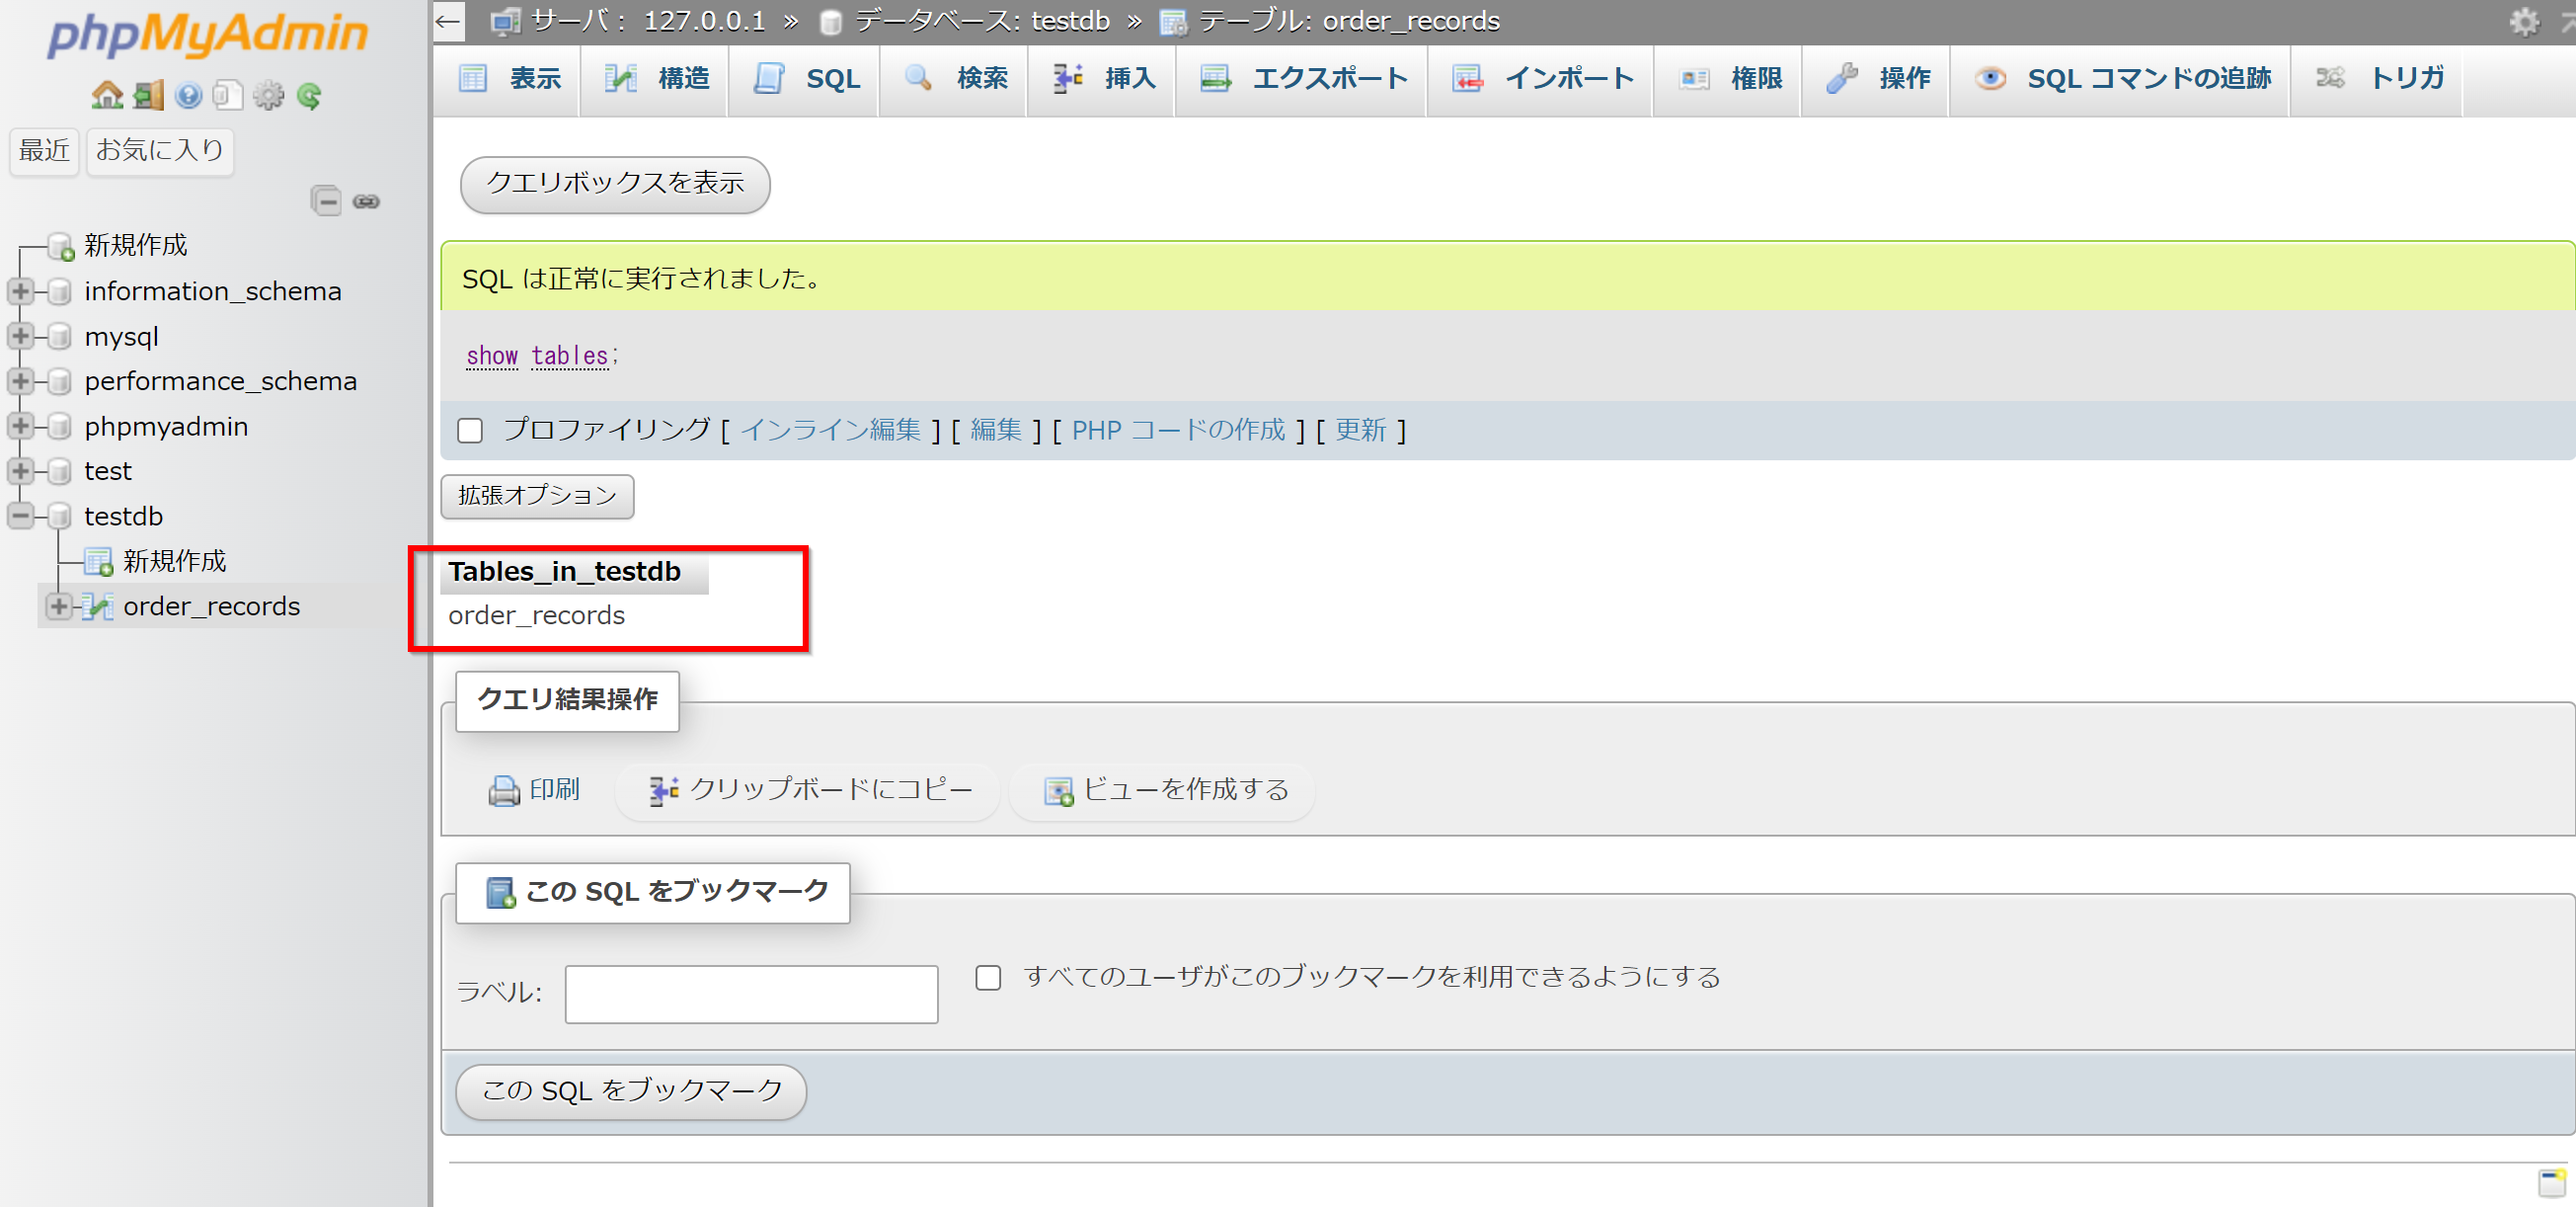Click the クエリボックスを表示 button
Viewport: 2576px width, 1207px height.
click(615, 184)
